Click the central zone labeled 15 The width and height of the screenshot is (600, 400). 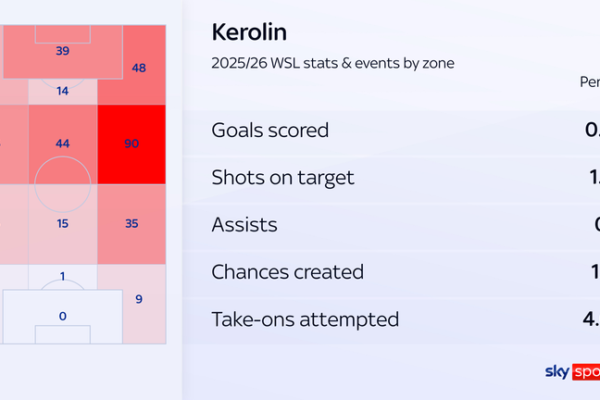tap(63, 224)
